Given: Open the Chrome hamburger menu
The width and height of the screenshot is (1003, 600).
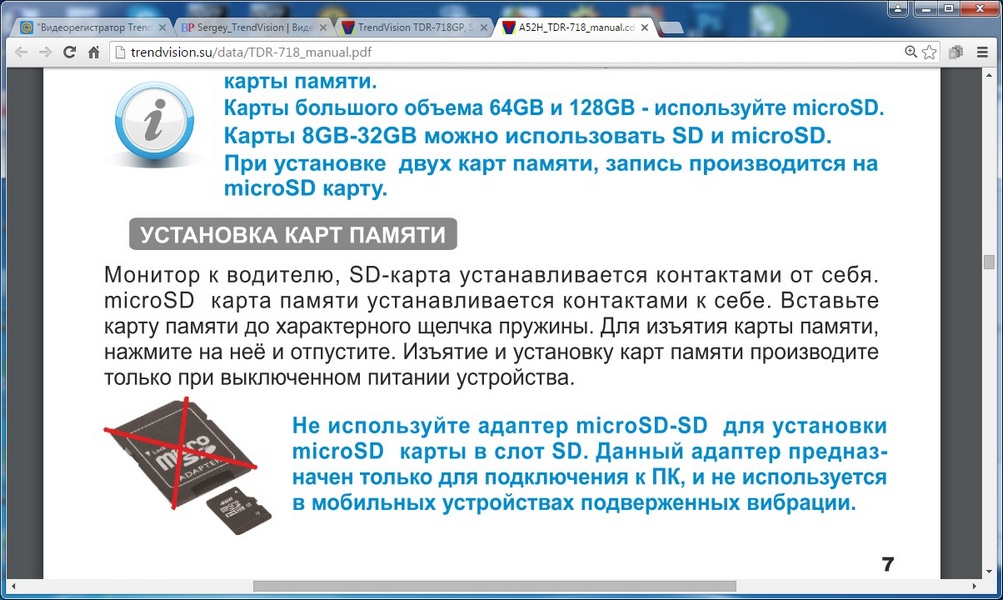Looking at the screenshot, I should [x=982, y=52].
